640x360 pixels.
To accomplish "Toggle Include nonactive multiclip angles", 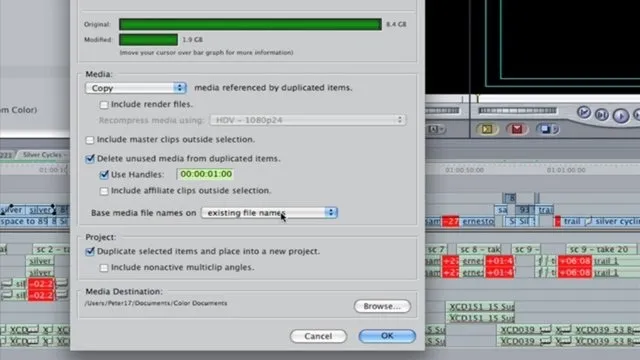I will pyautogui.click(x=104, y=268).
